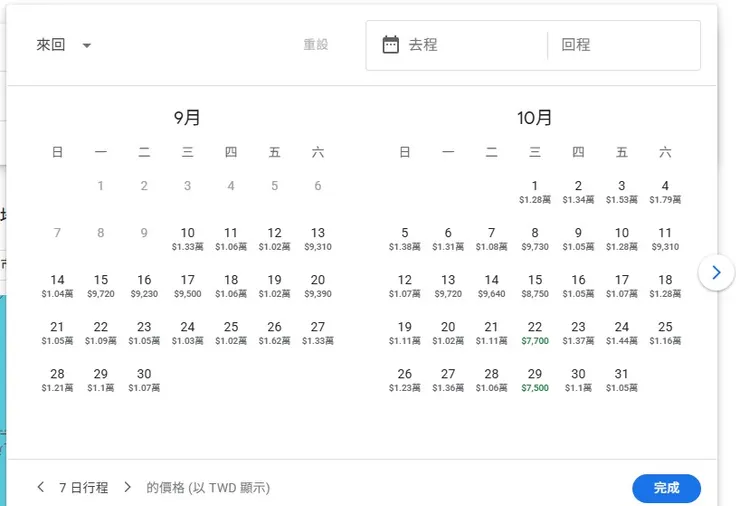This screenshot has width=740, height=506.
Task: Select October 22 priced $7,700
Action: click(535, 332)
